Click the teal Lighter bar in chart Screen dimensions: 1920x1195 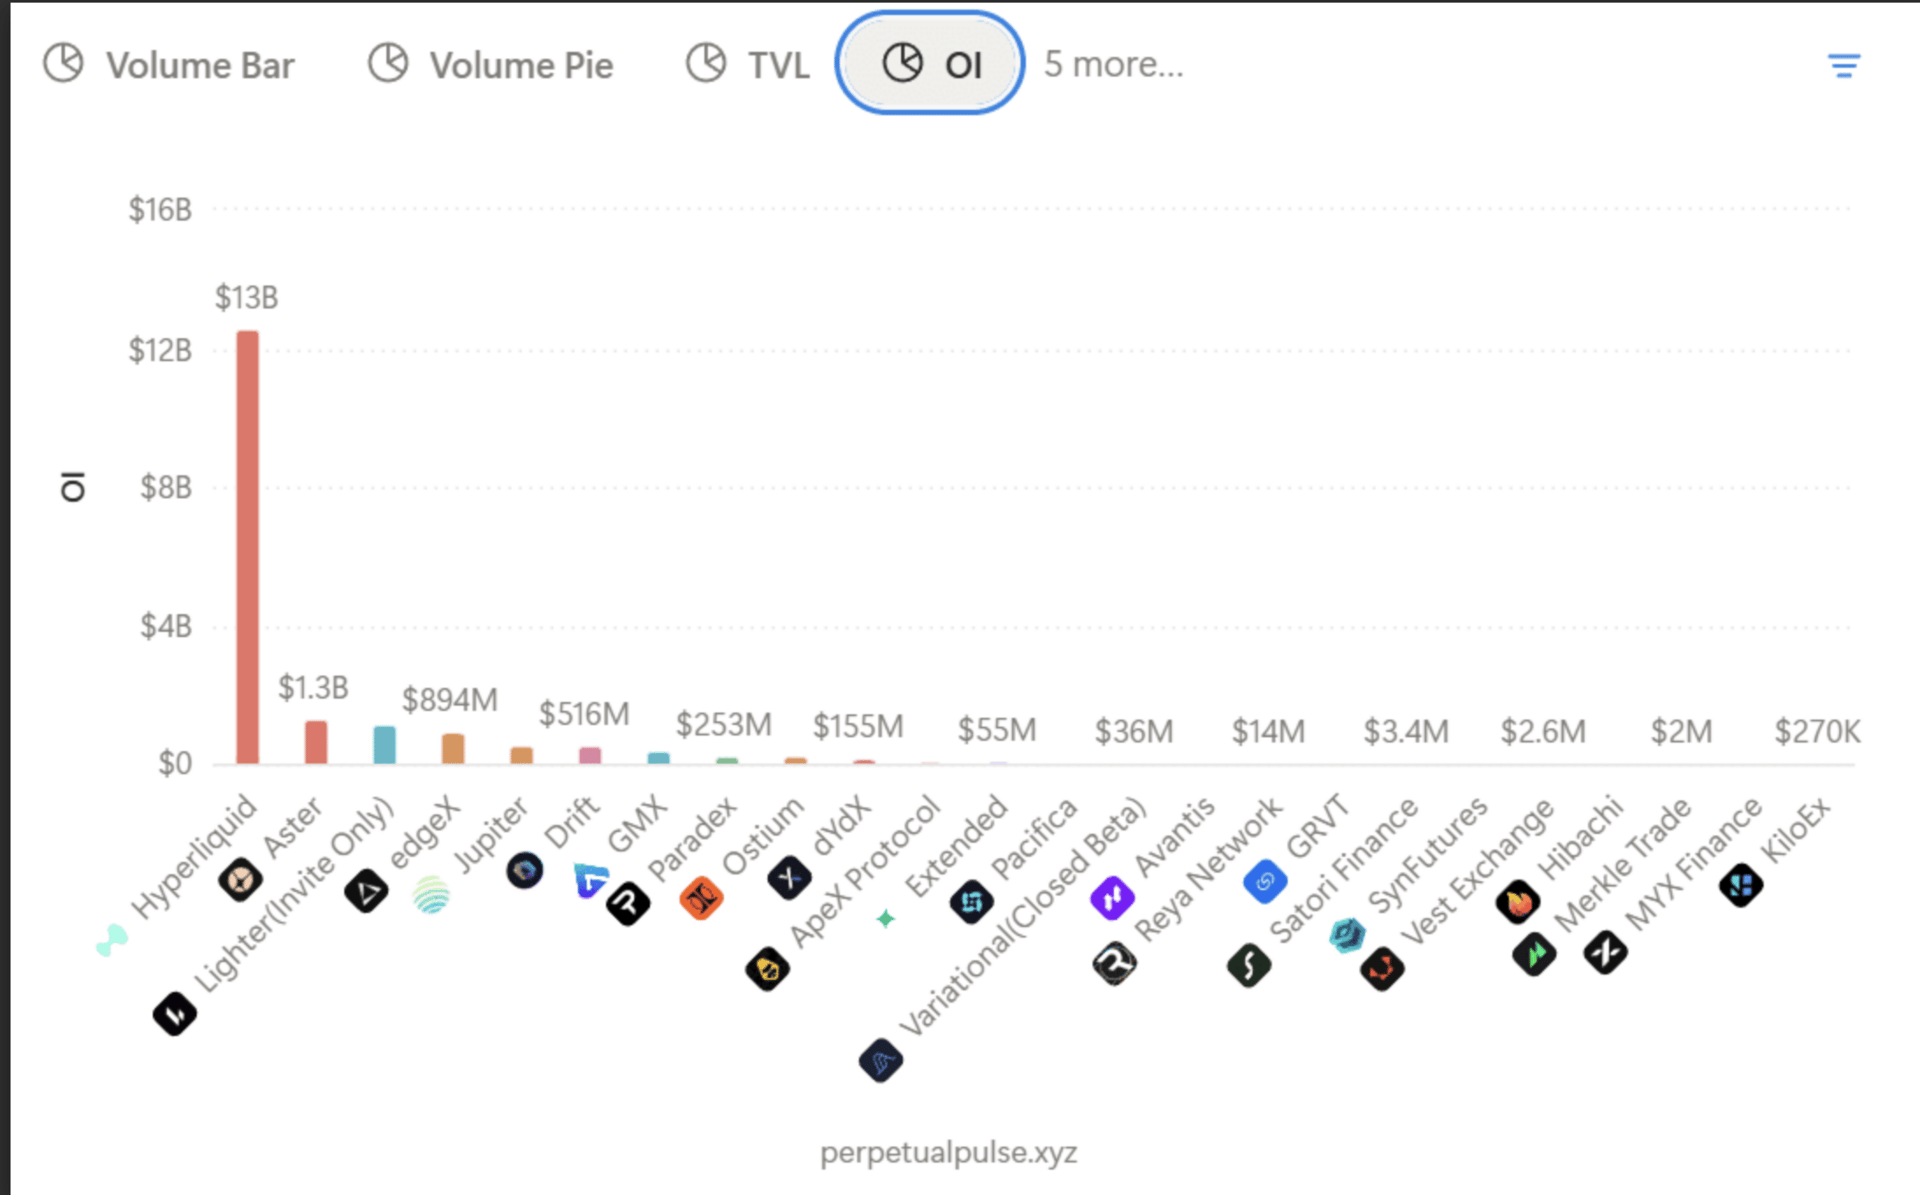(x=384, y=745)
